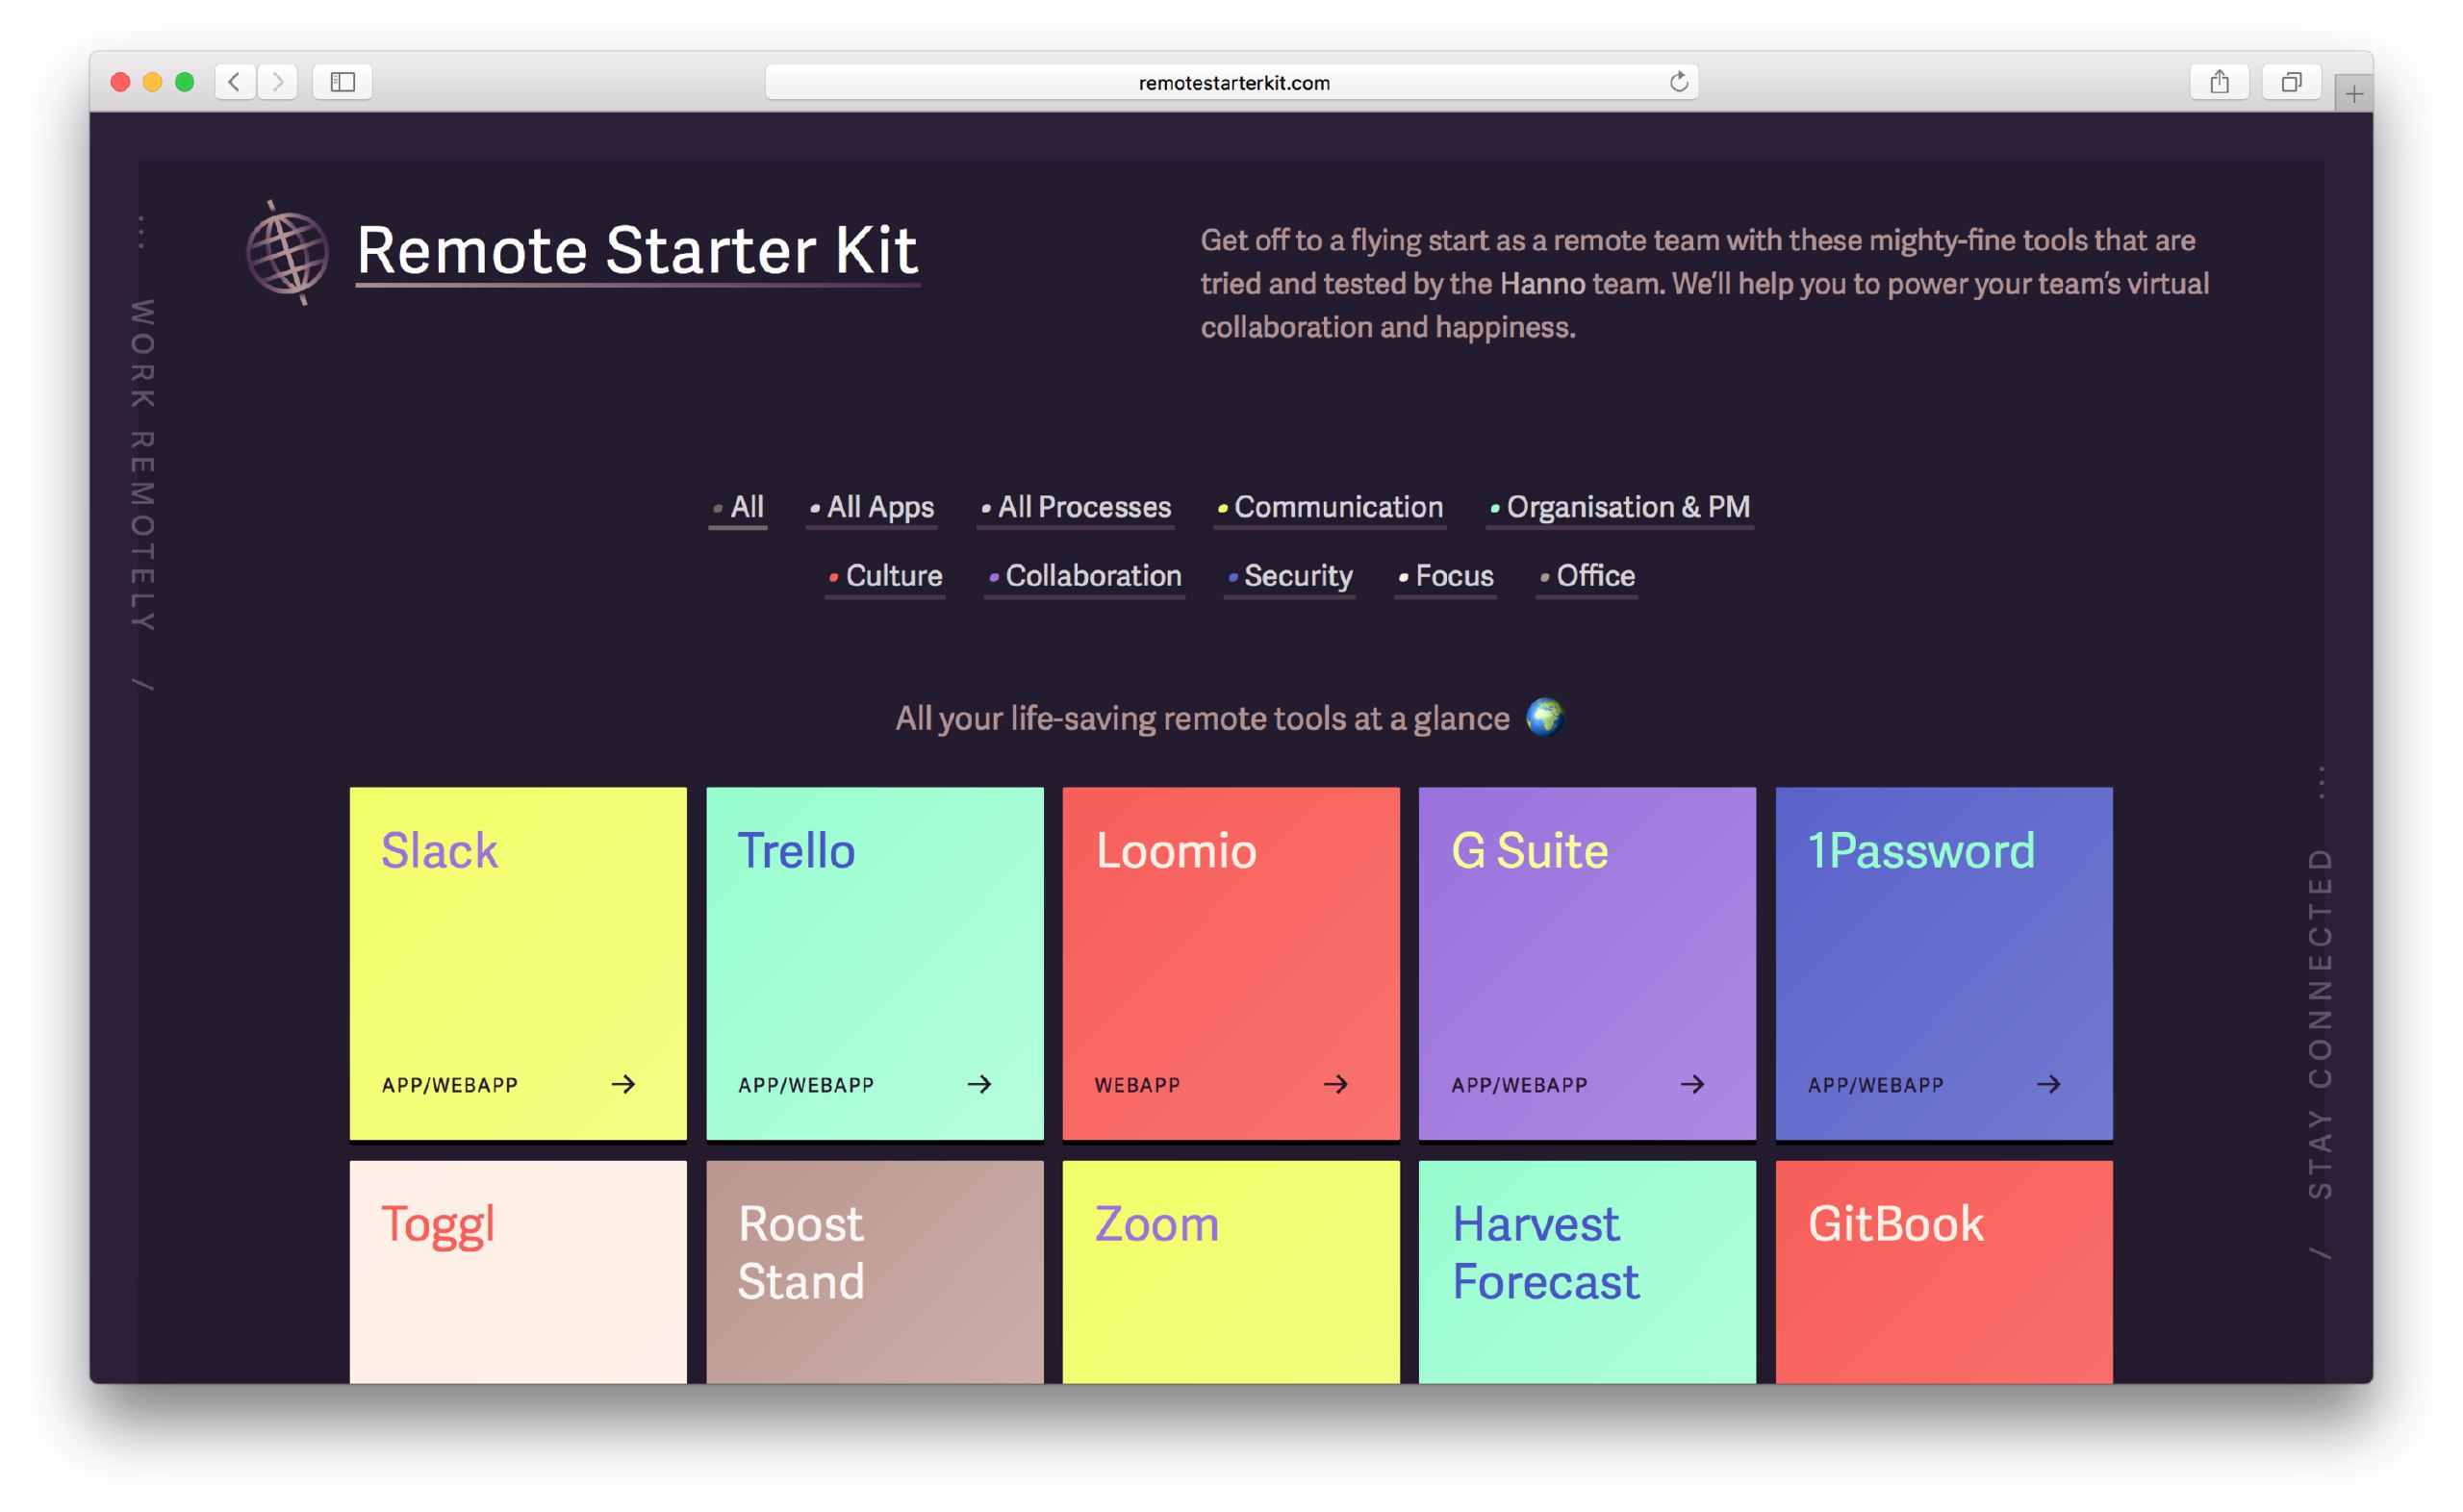Screen dimensions: 2463x1512
Task: Open the Safari share menu
Action: point(2218,82)
